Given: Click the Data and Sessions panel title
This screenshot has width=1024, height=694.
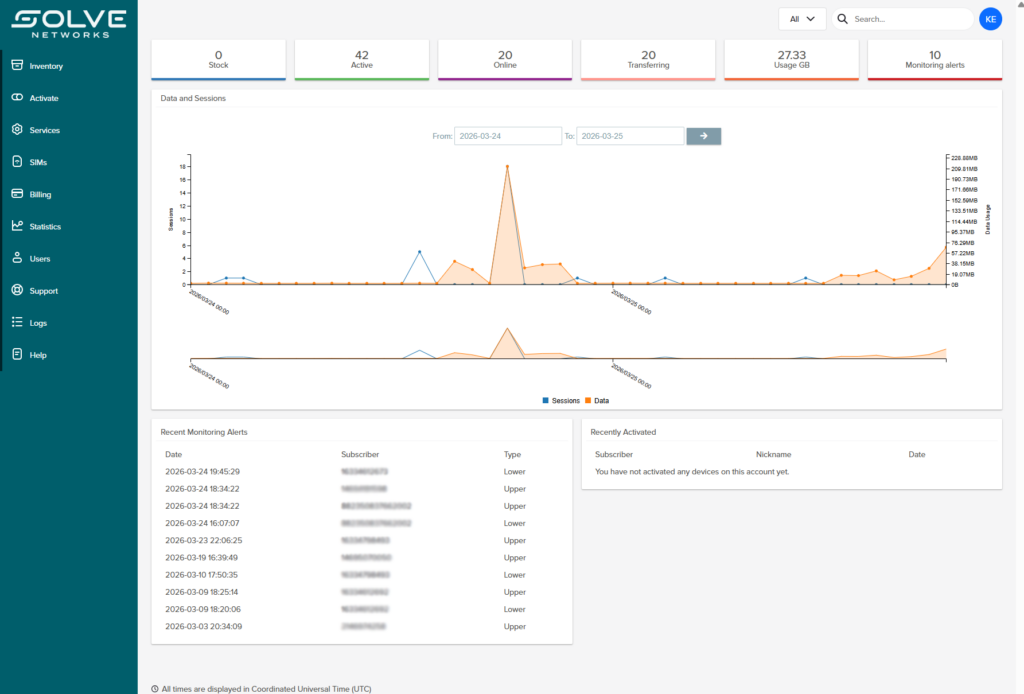Looking at the screenshot, I should click(x=193, y=98).
